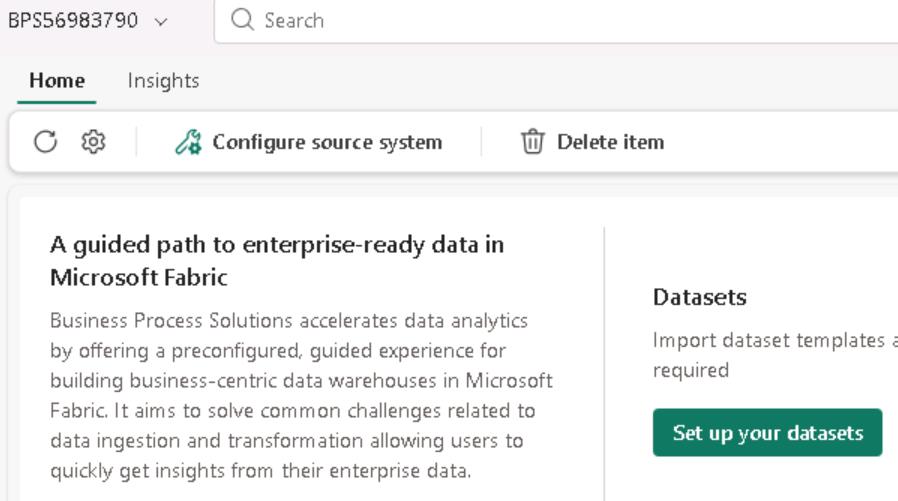Click the Business Process Solutions description paragraph
Image resolution: width=898 pixels, height=501 pixels.
click(x=300, y=395)
